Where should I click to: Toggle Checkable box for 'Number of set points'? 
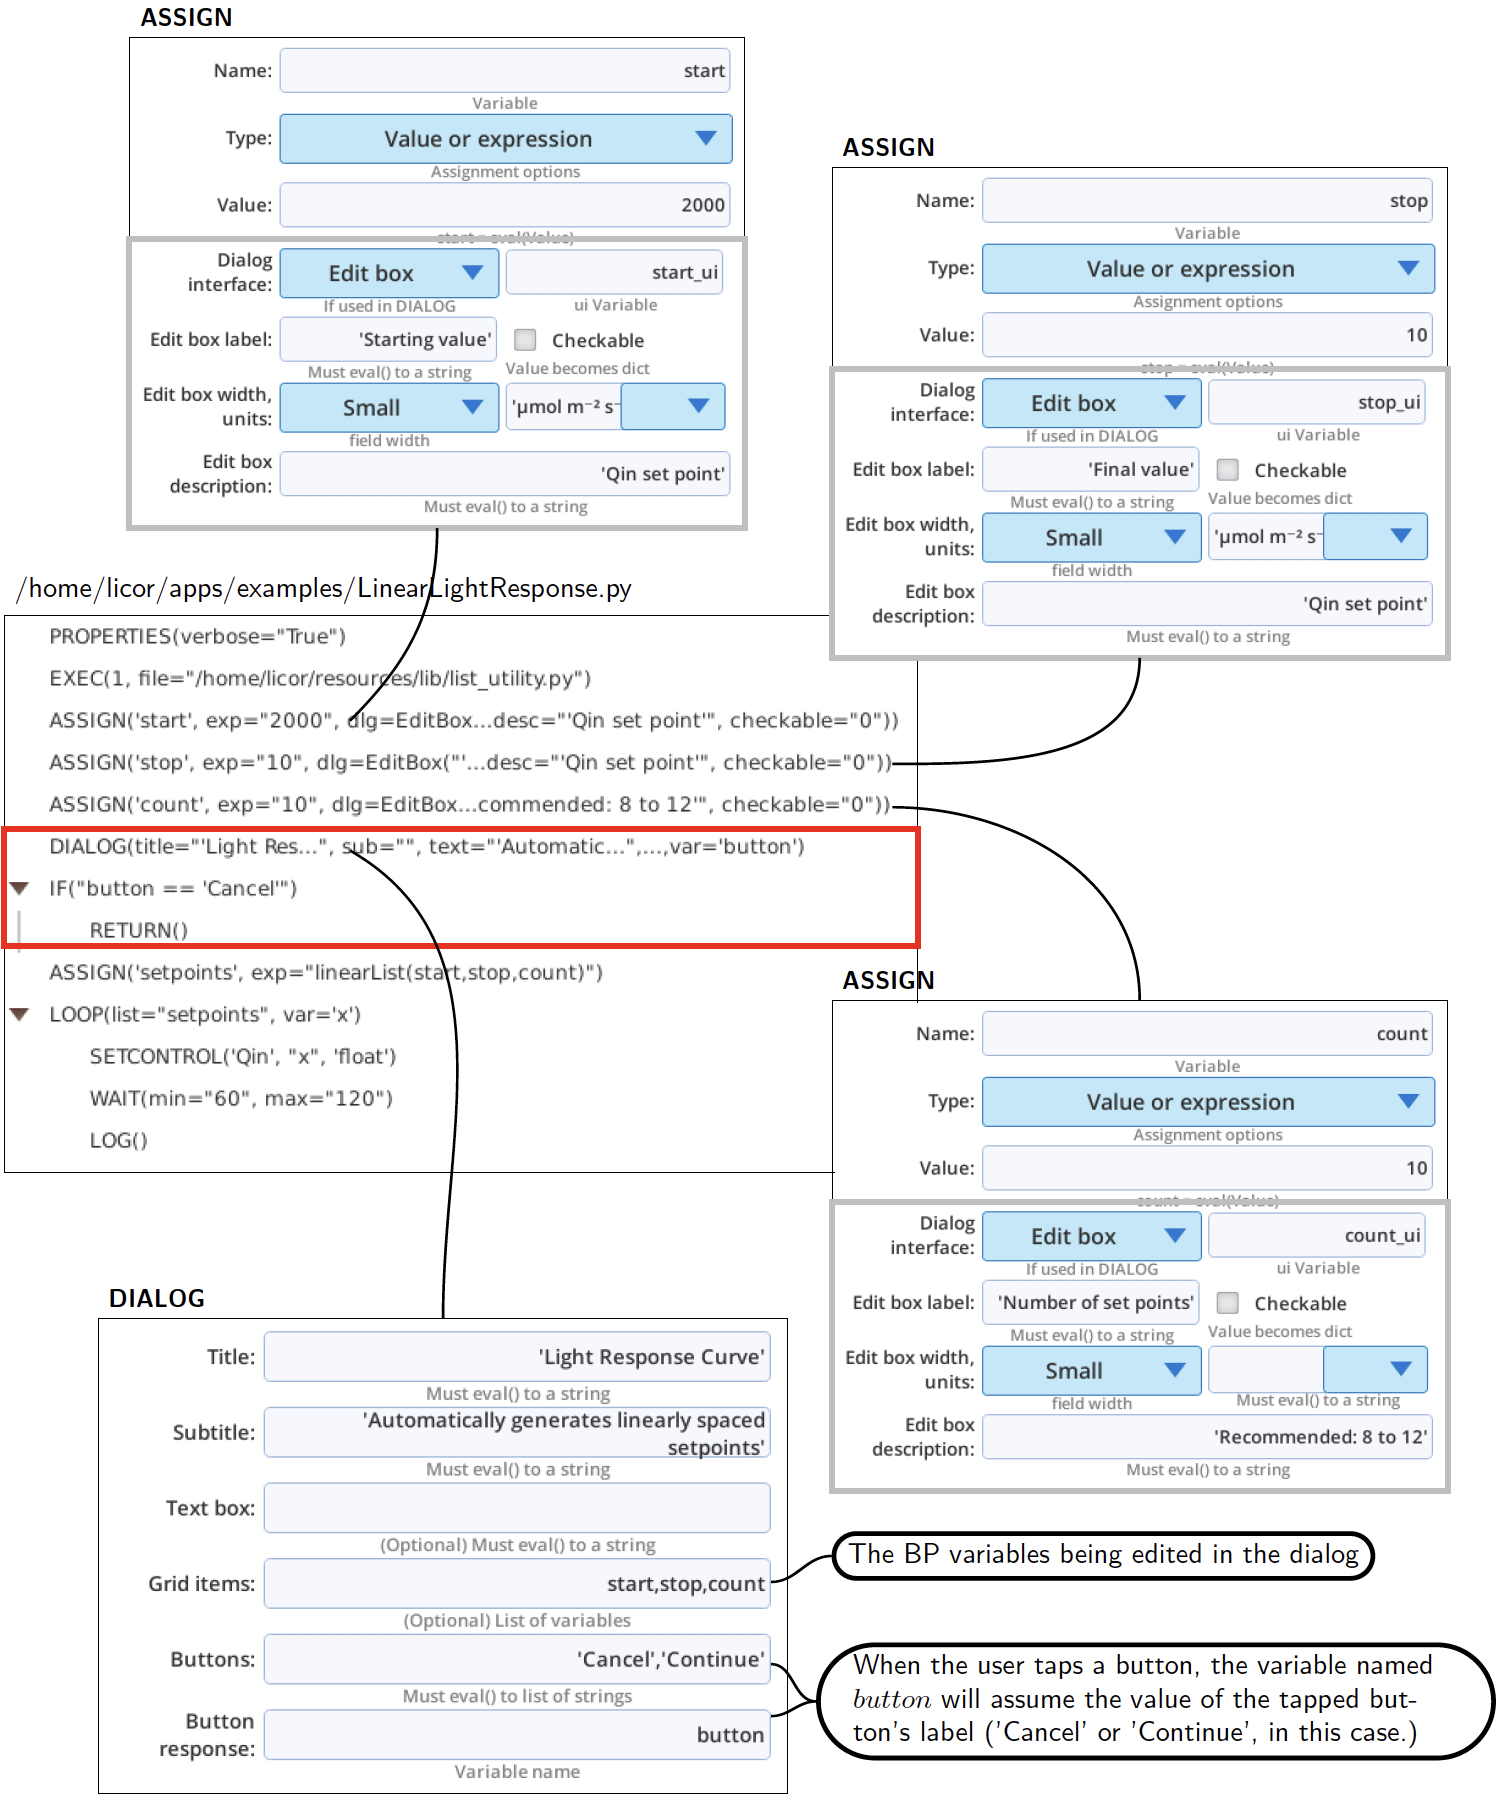coord(1228,1303)
